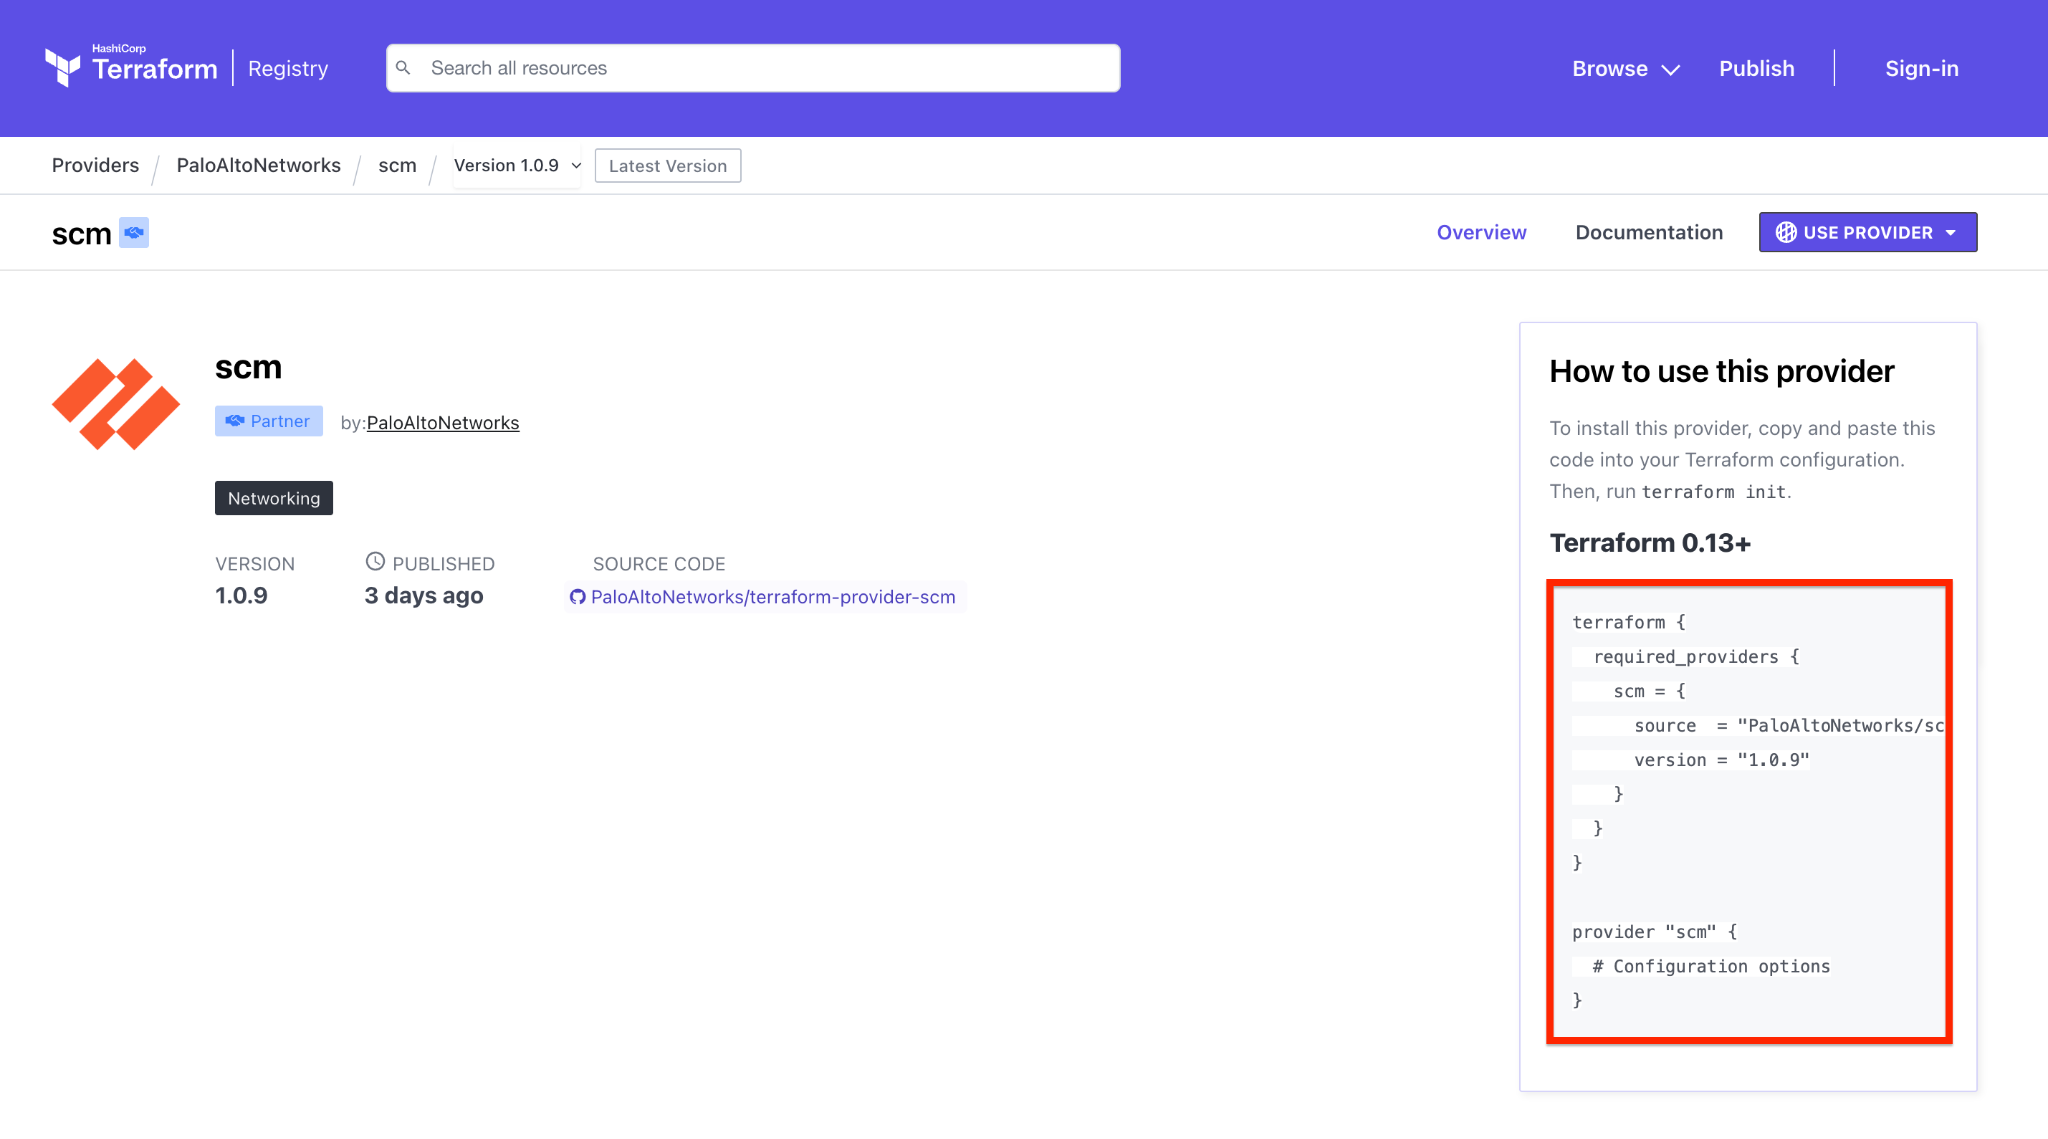The width and height of the screenshot is (2048, 1139).
Task: Open the Publish menu item
Action: (1756, 69)
